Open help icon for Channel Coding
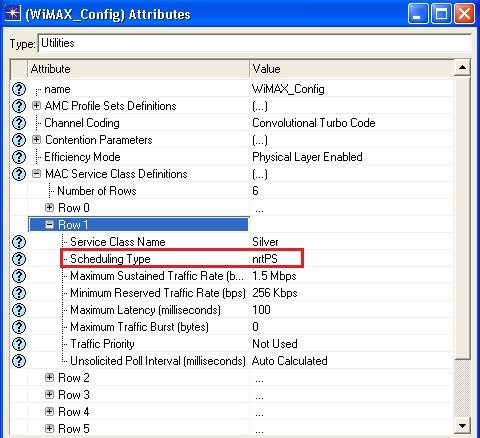The height and width of the screenshot is (438, 480). 19,123
